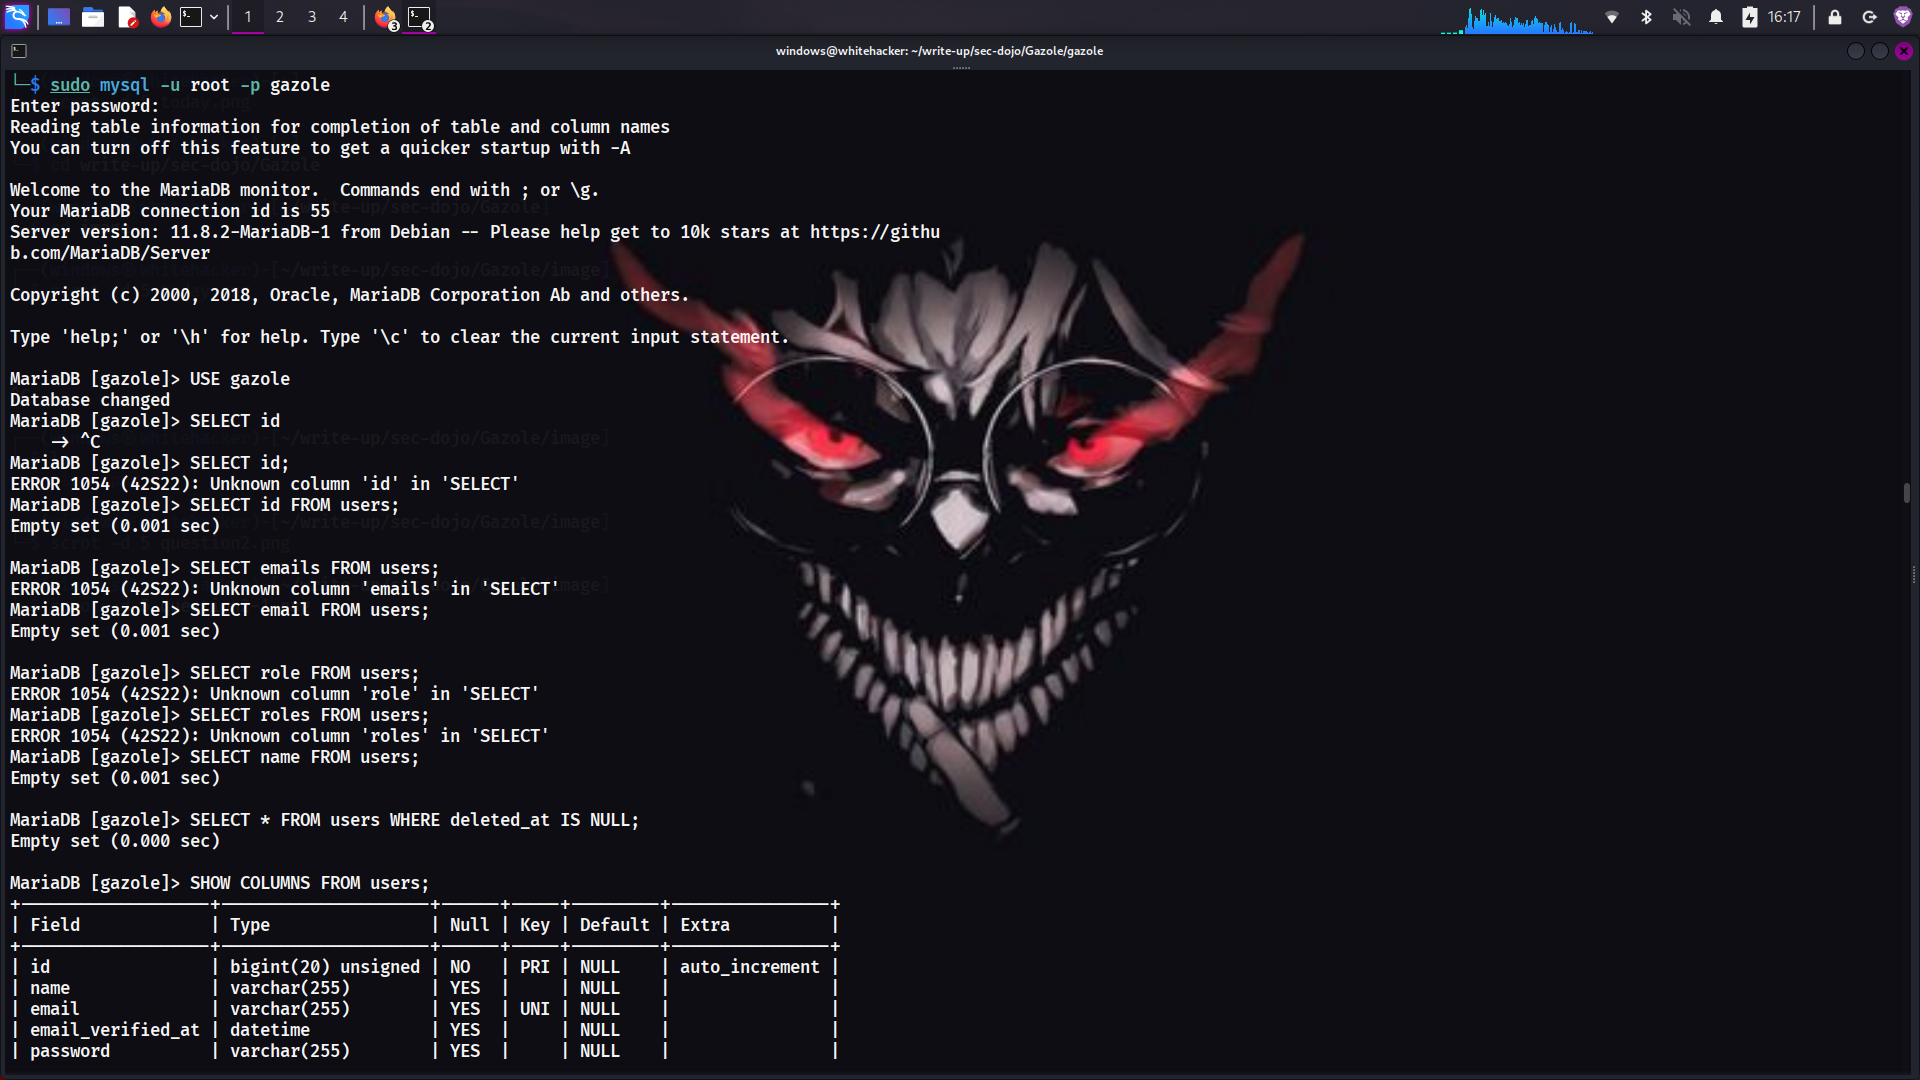The width and height of the screenshot is (1920, 1080).
Task: Open the Brave browser tray icon
Action: coord(1901,17)
